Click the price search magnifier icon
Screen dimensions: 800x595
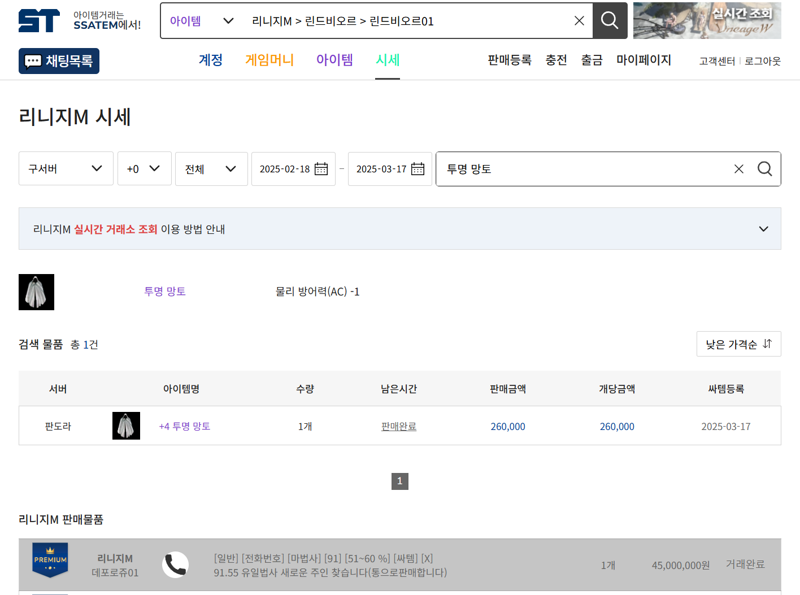coord(765,169)
